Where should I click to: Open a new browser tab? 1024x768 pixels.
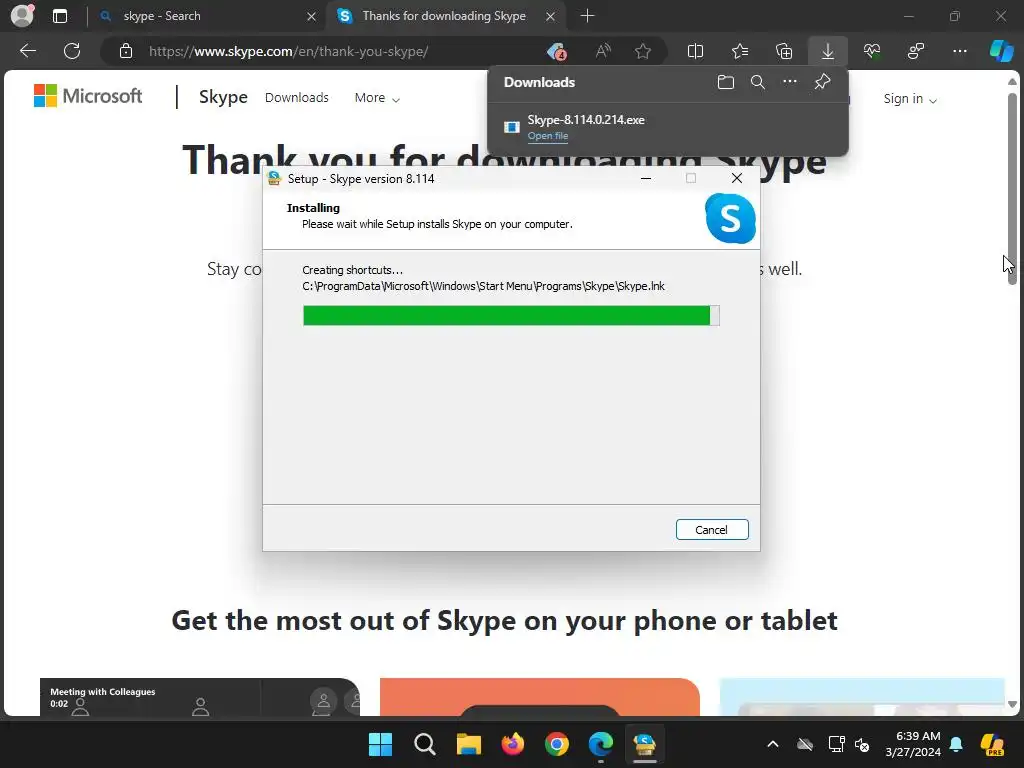coord(587,16)
